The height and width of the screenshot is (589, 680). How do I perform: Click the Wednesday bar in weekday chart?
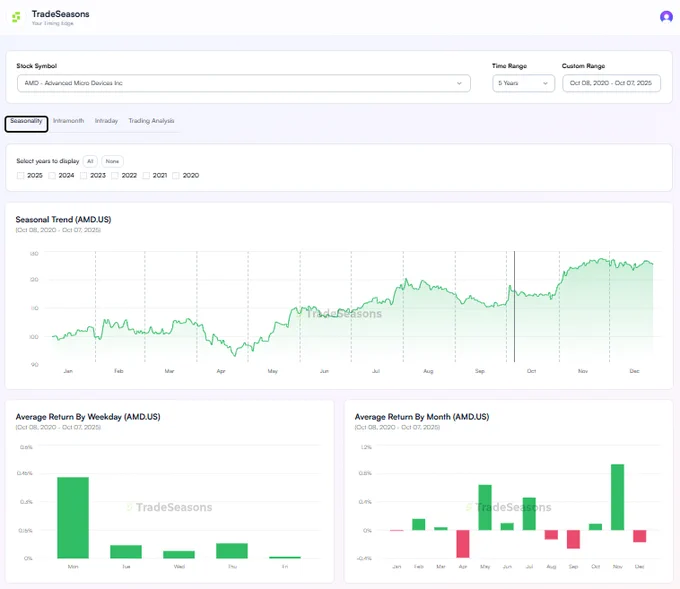click(179, 554)
